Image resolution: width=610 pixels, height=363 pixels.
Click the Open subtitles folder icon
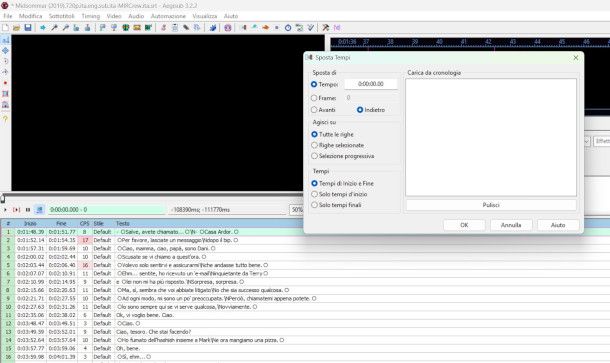pos(16,28)
